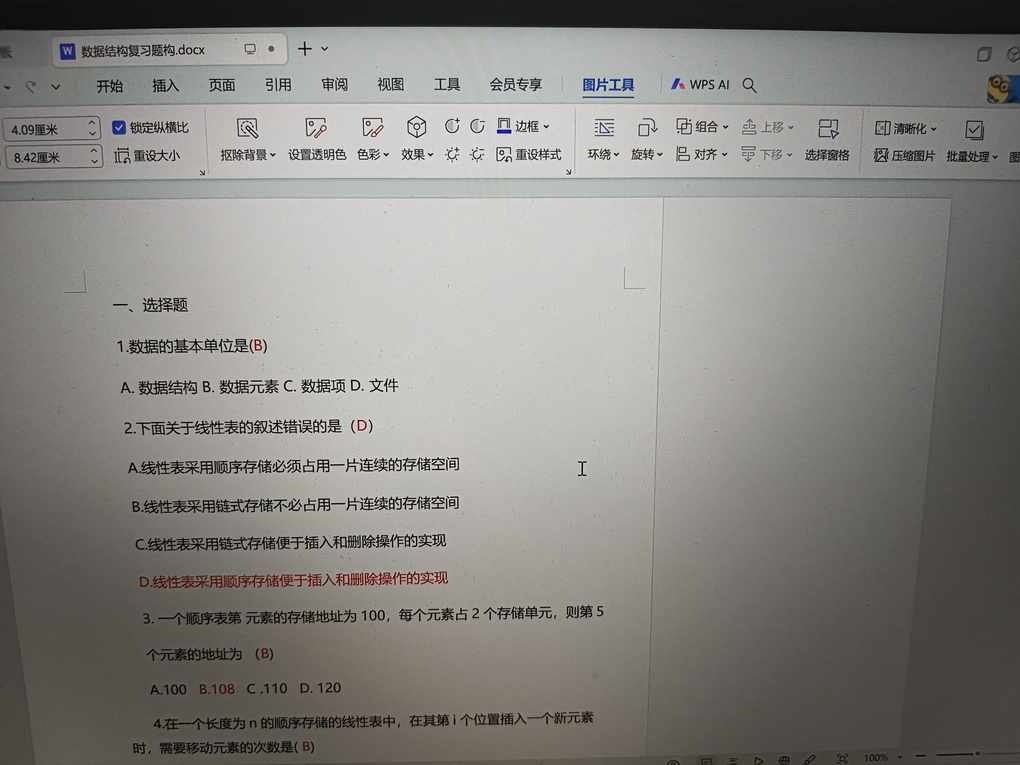Open the 工具 Tools tab

tap(447, 84)
